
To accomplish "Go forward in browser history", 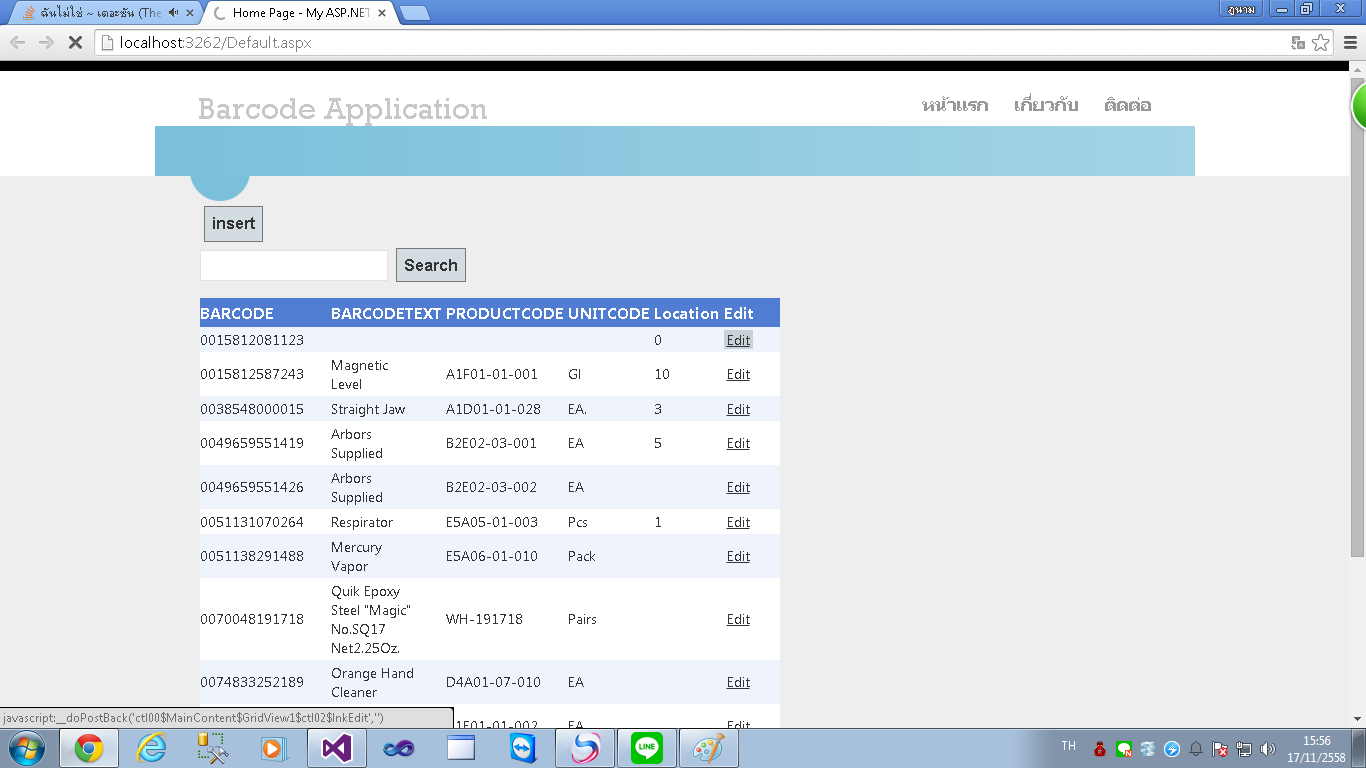I will 46,42.
